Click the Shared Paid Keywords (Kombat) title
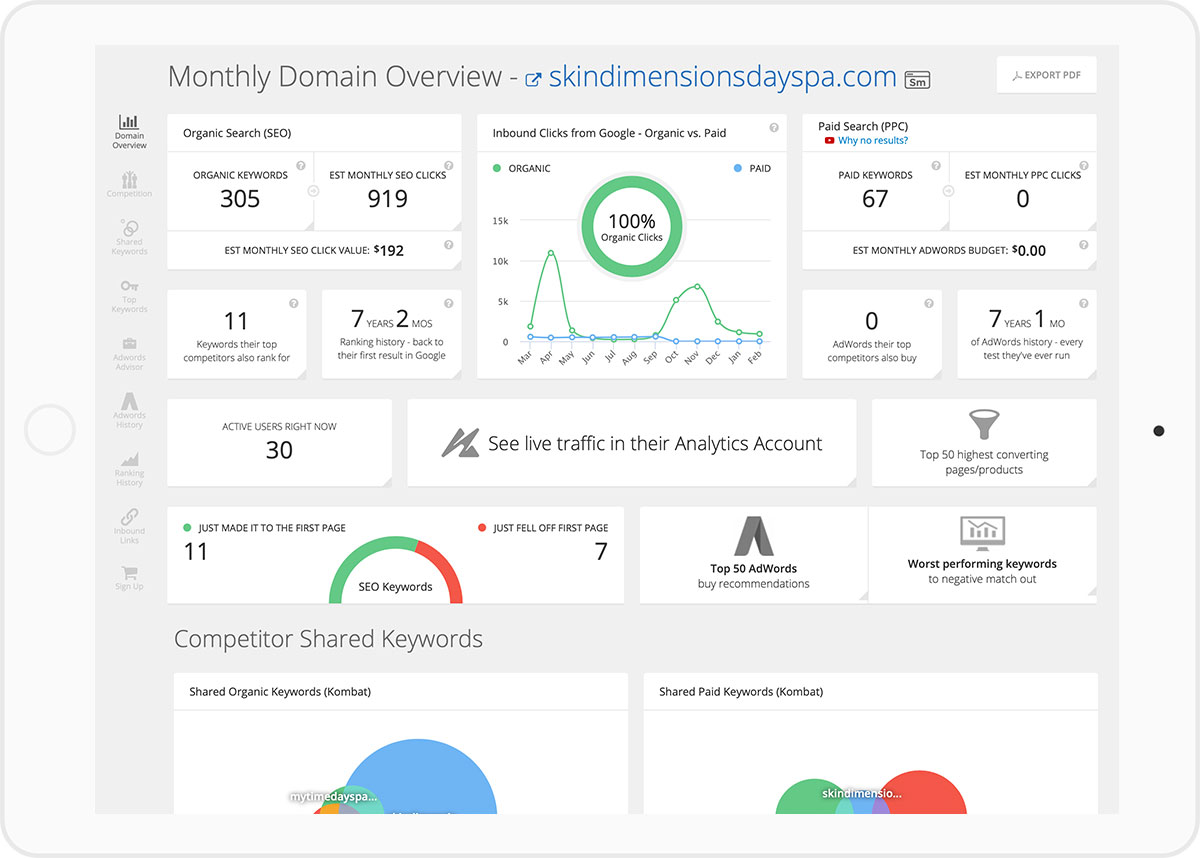 click(741, 691)
